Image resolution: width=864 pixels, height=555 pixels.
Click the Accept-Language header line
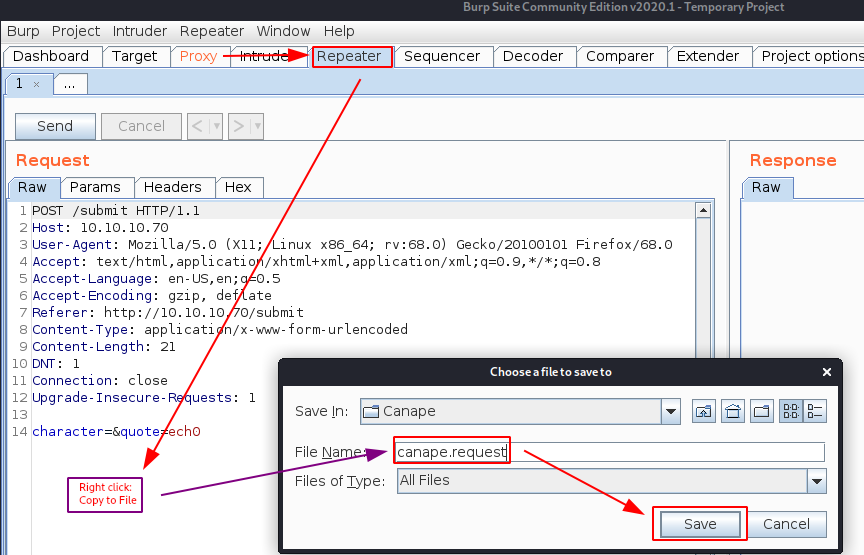click(x=156, y=279)
